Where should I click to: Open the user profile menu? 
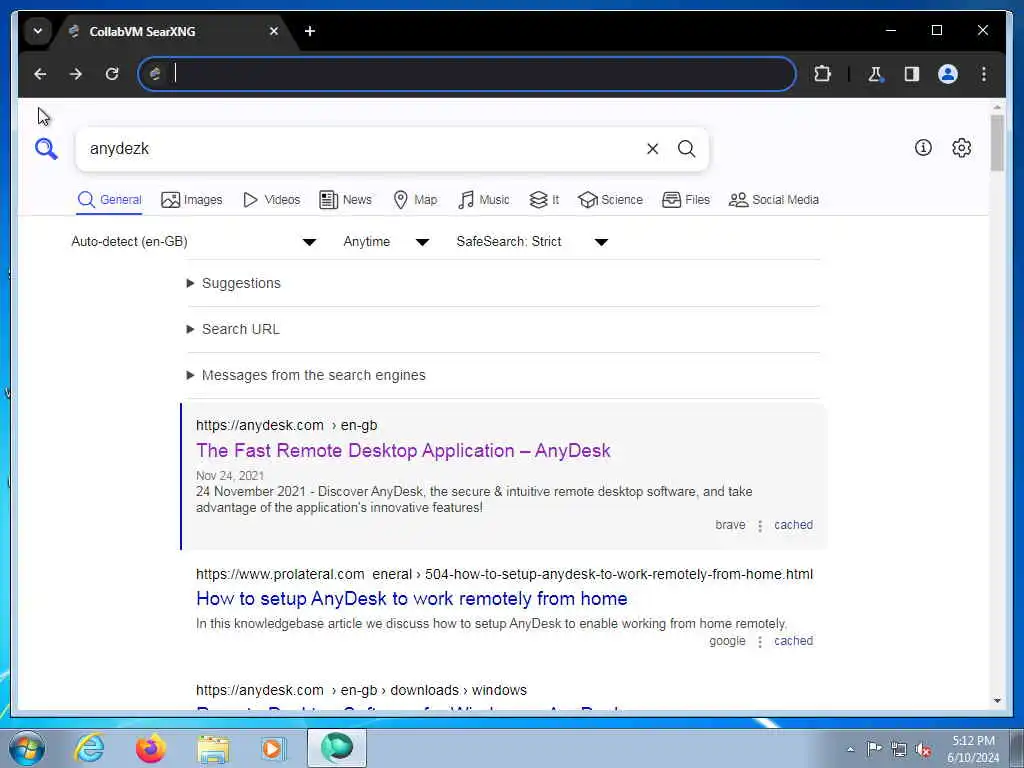coord(948,74)
